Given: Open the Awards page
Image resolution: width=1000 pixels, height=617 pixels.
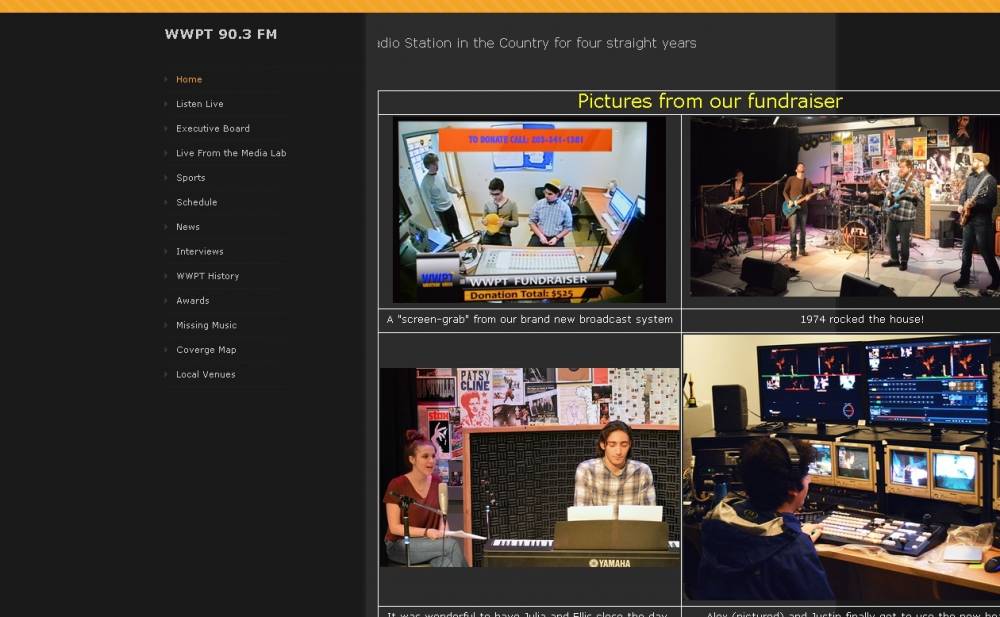Looking at the screenshot, I should click(x=192, y=301).
